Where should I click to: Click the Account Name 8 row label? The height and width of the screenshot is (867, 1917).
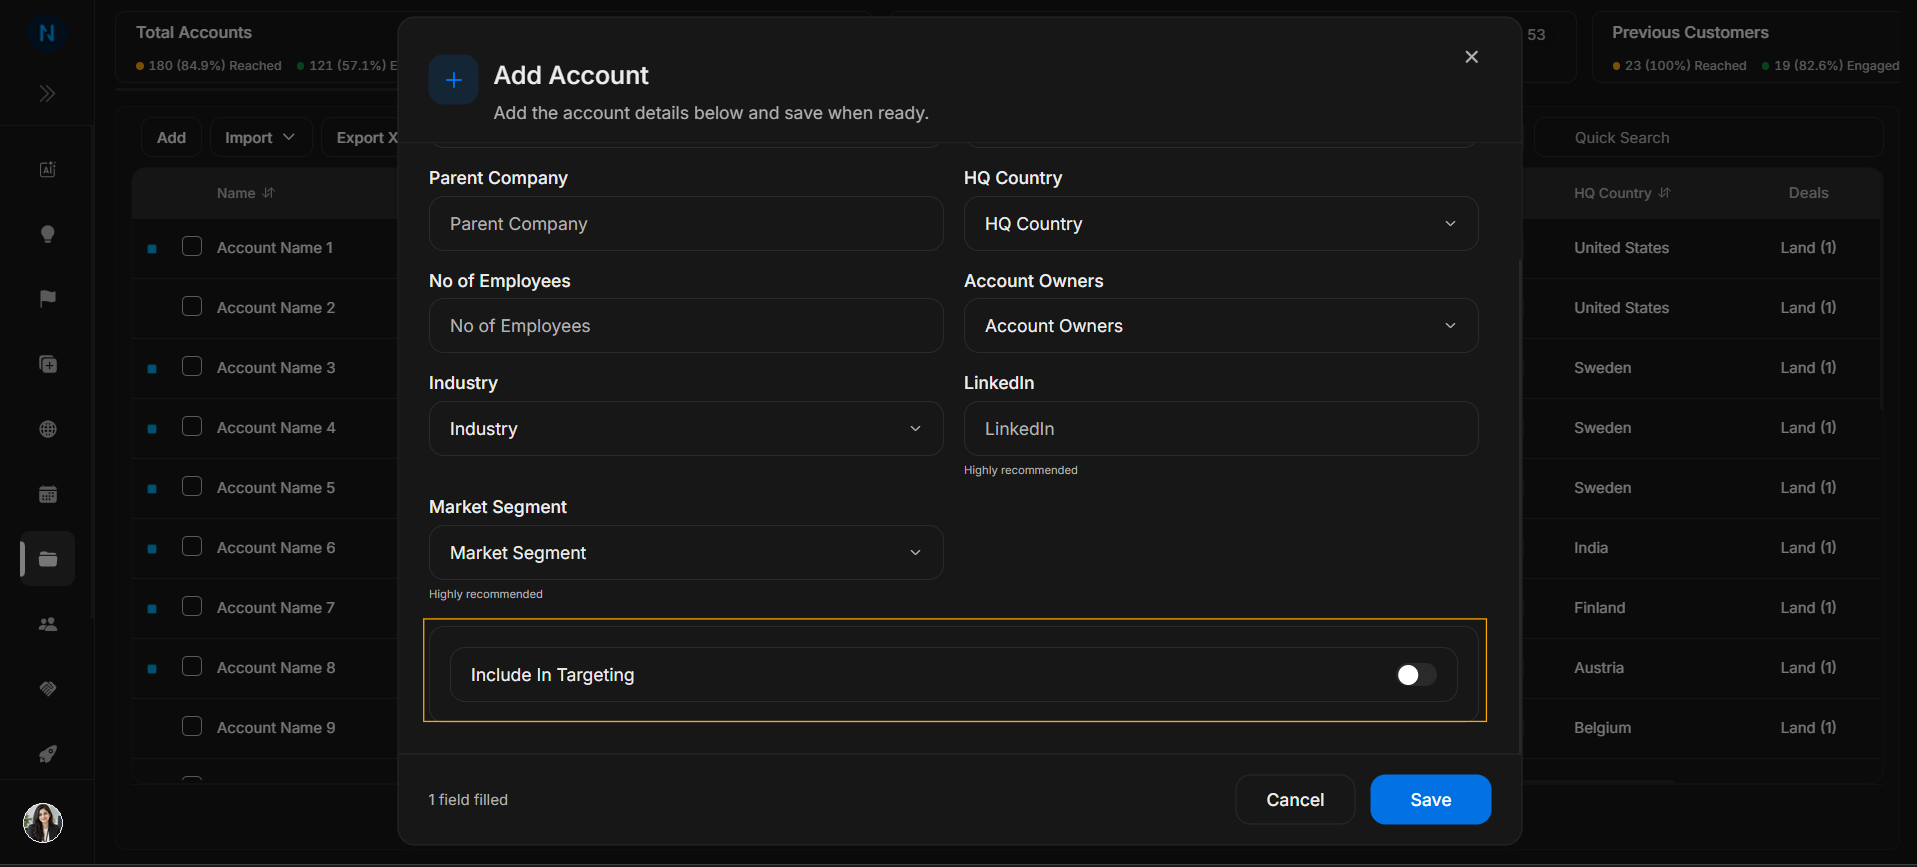[x=276, y=667]
